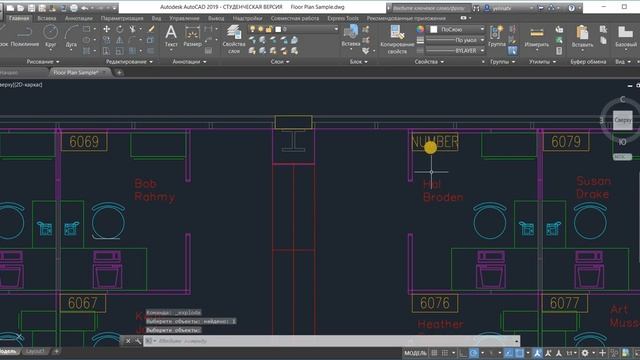Click the white ПоСлою color box
This screenshot has width=640, height=360.
tap(433, 29)
